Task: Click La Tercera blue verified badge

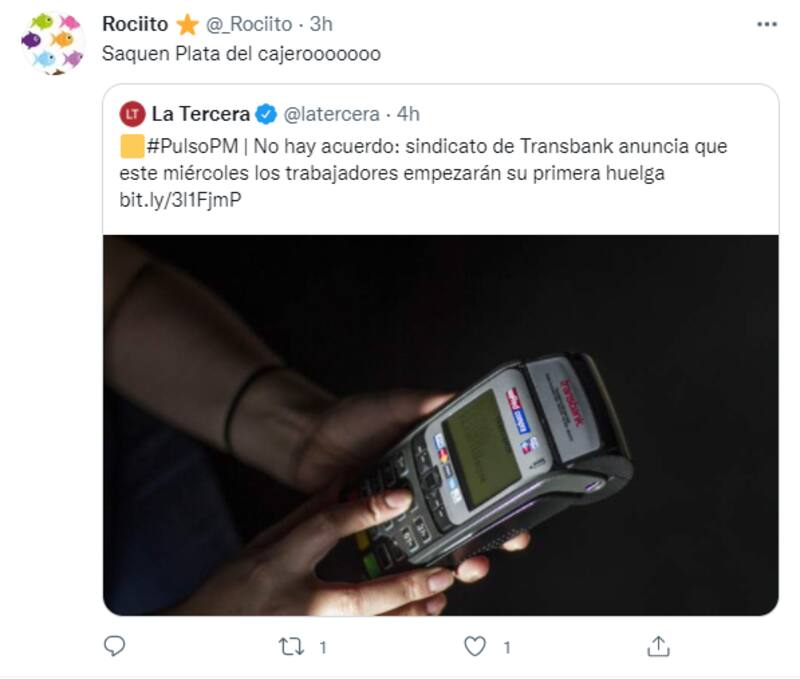Action: [265, 114]
